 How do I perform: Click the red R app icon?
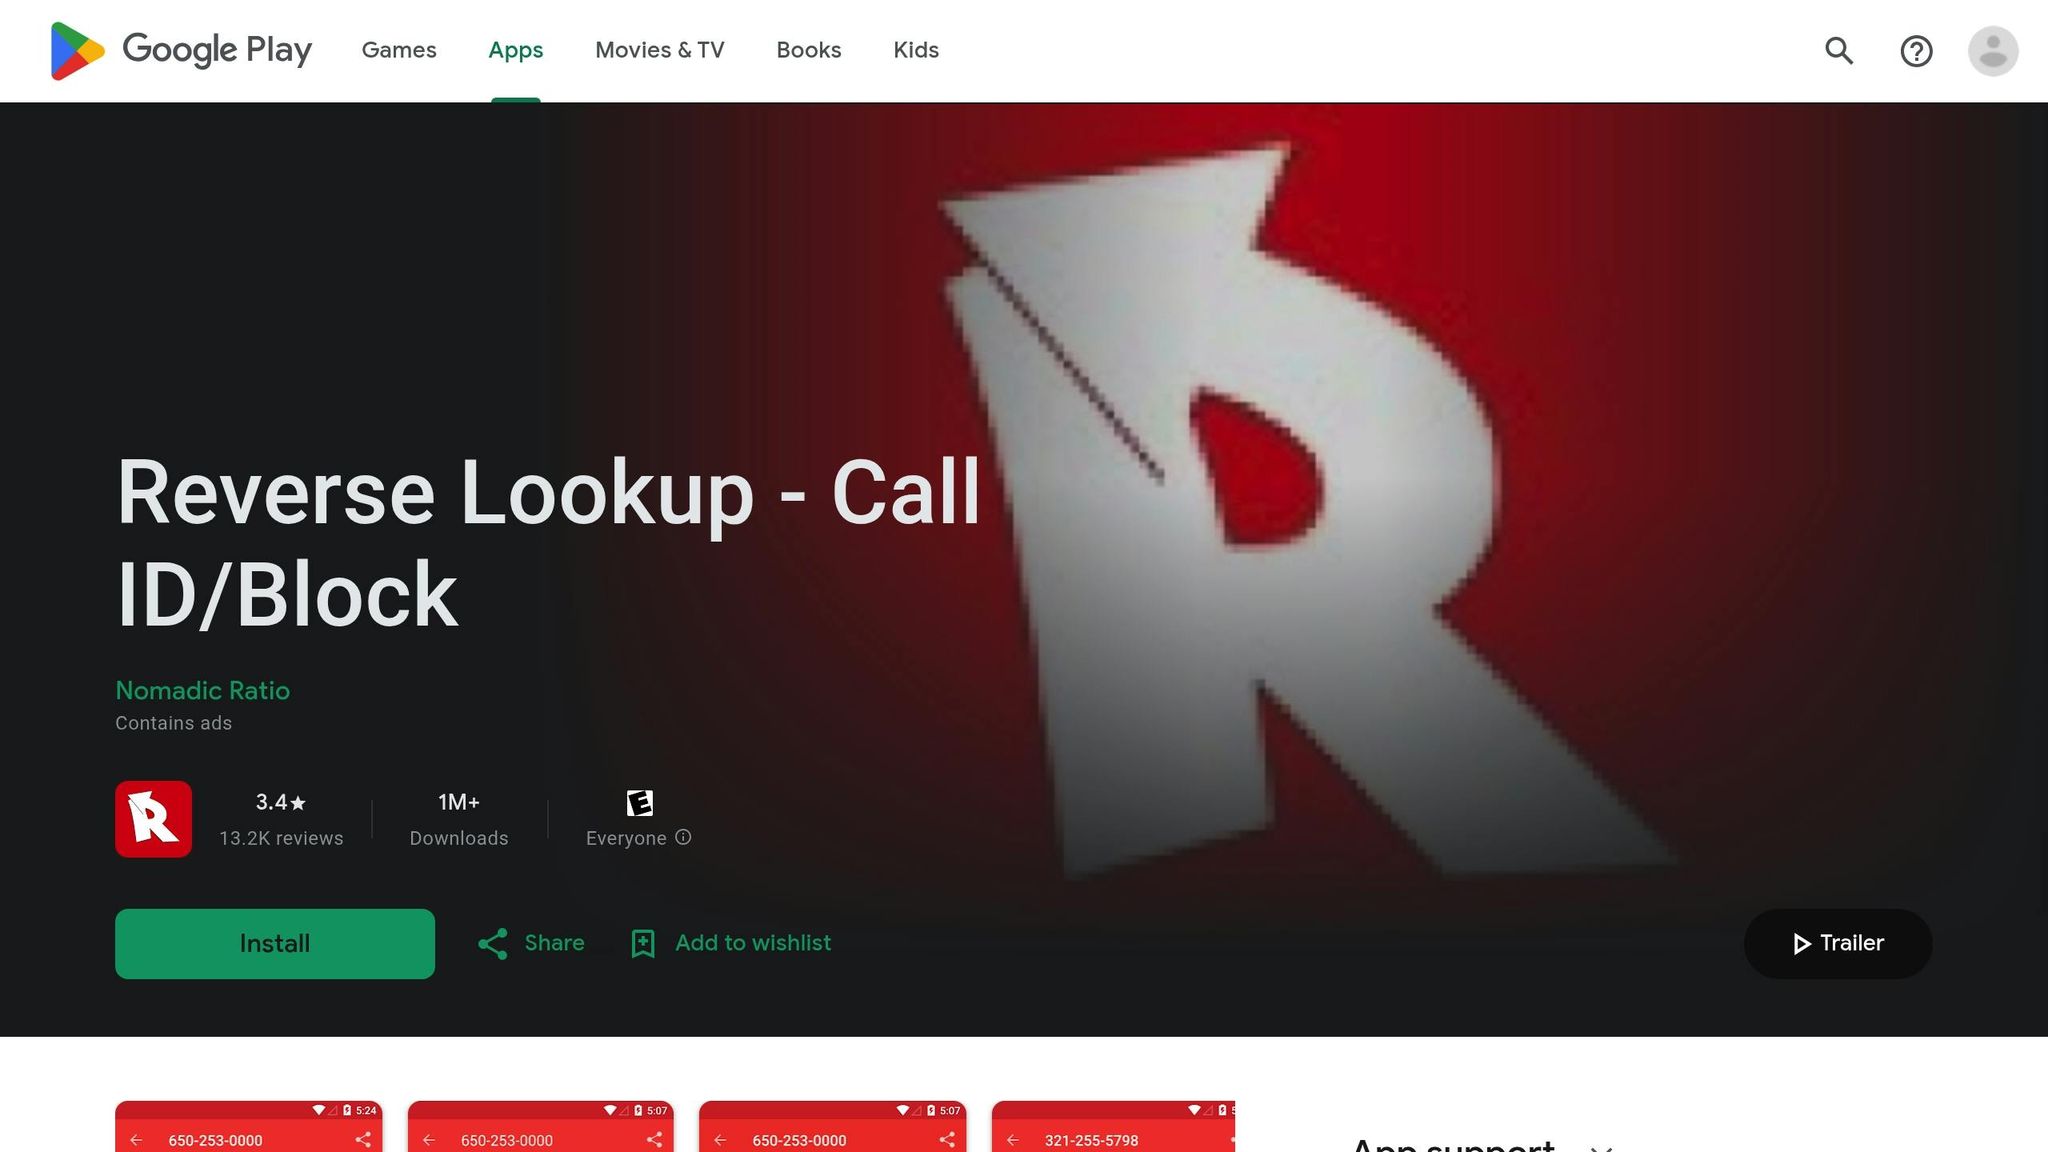point(153,819)
